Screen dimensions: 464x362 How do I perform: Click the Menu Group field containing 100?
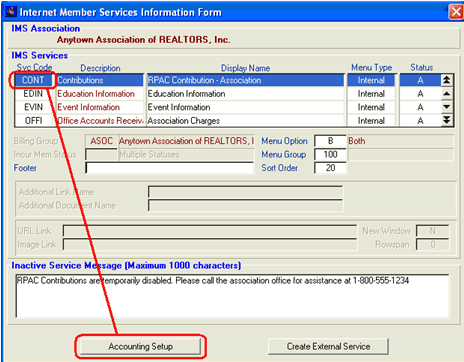click(x=330, y=154)
